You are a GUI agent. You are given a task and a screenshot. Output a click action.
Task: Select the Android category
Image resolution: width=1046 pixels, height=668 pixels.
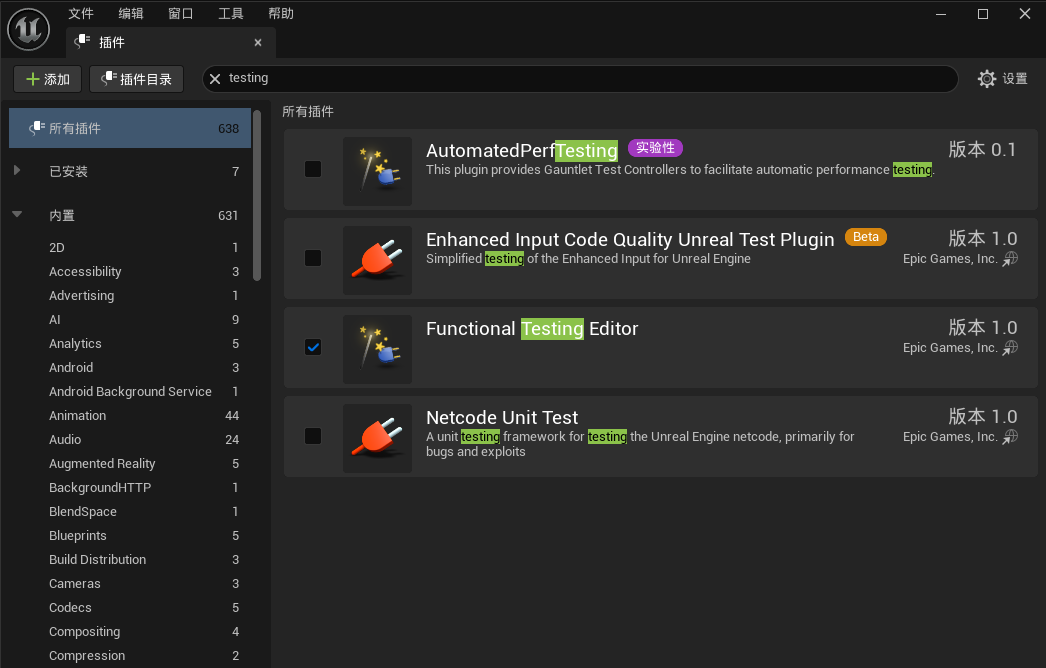[x=130, y=368]
